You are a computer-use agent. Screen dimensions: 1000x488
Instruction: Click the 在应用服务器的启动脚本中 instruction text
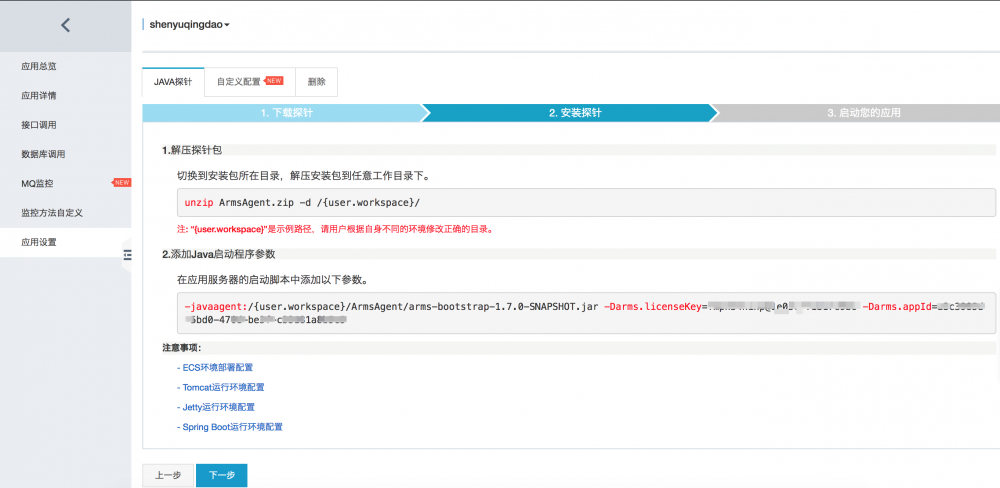273,279
